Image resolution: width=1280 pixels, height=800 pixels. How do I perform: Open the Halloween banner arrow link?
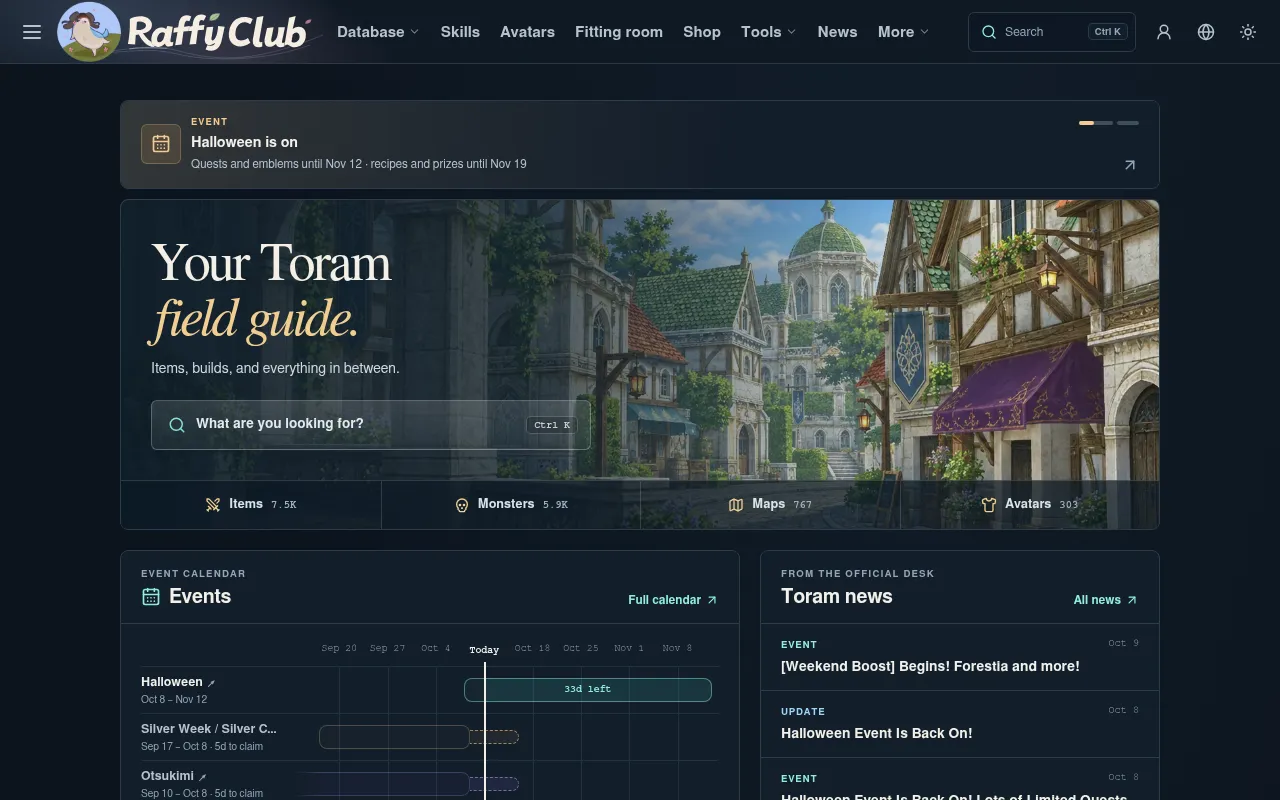click(x=1130, y=165)
